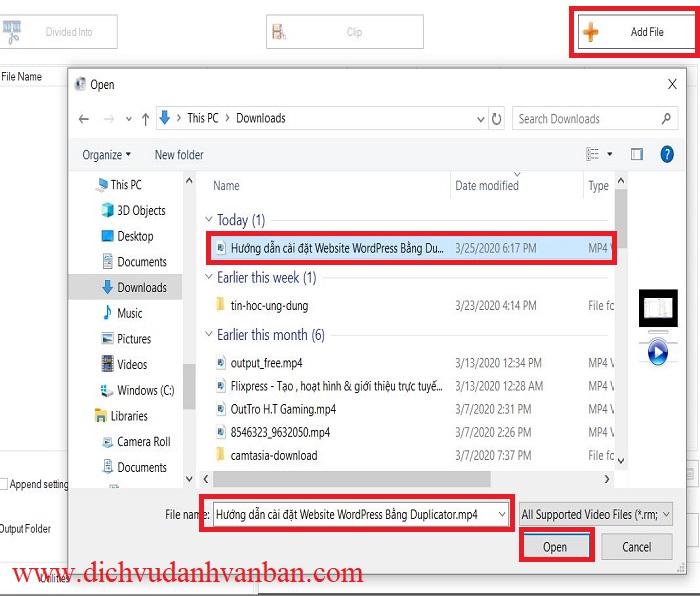
Task: Show the preview pane
Action: (637, 154)
